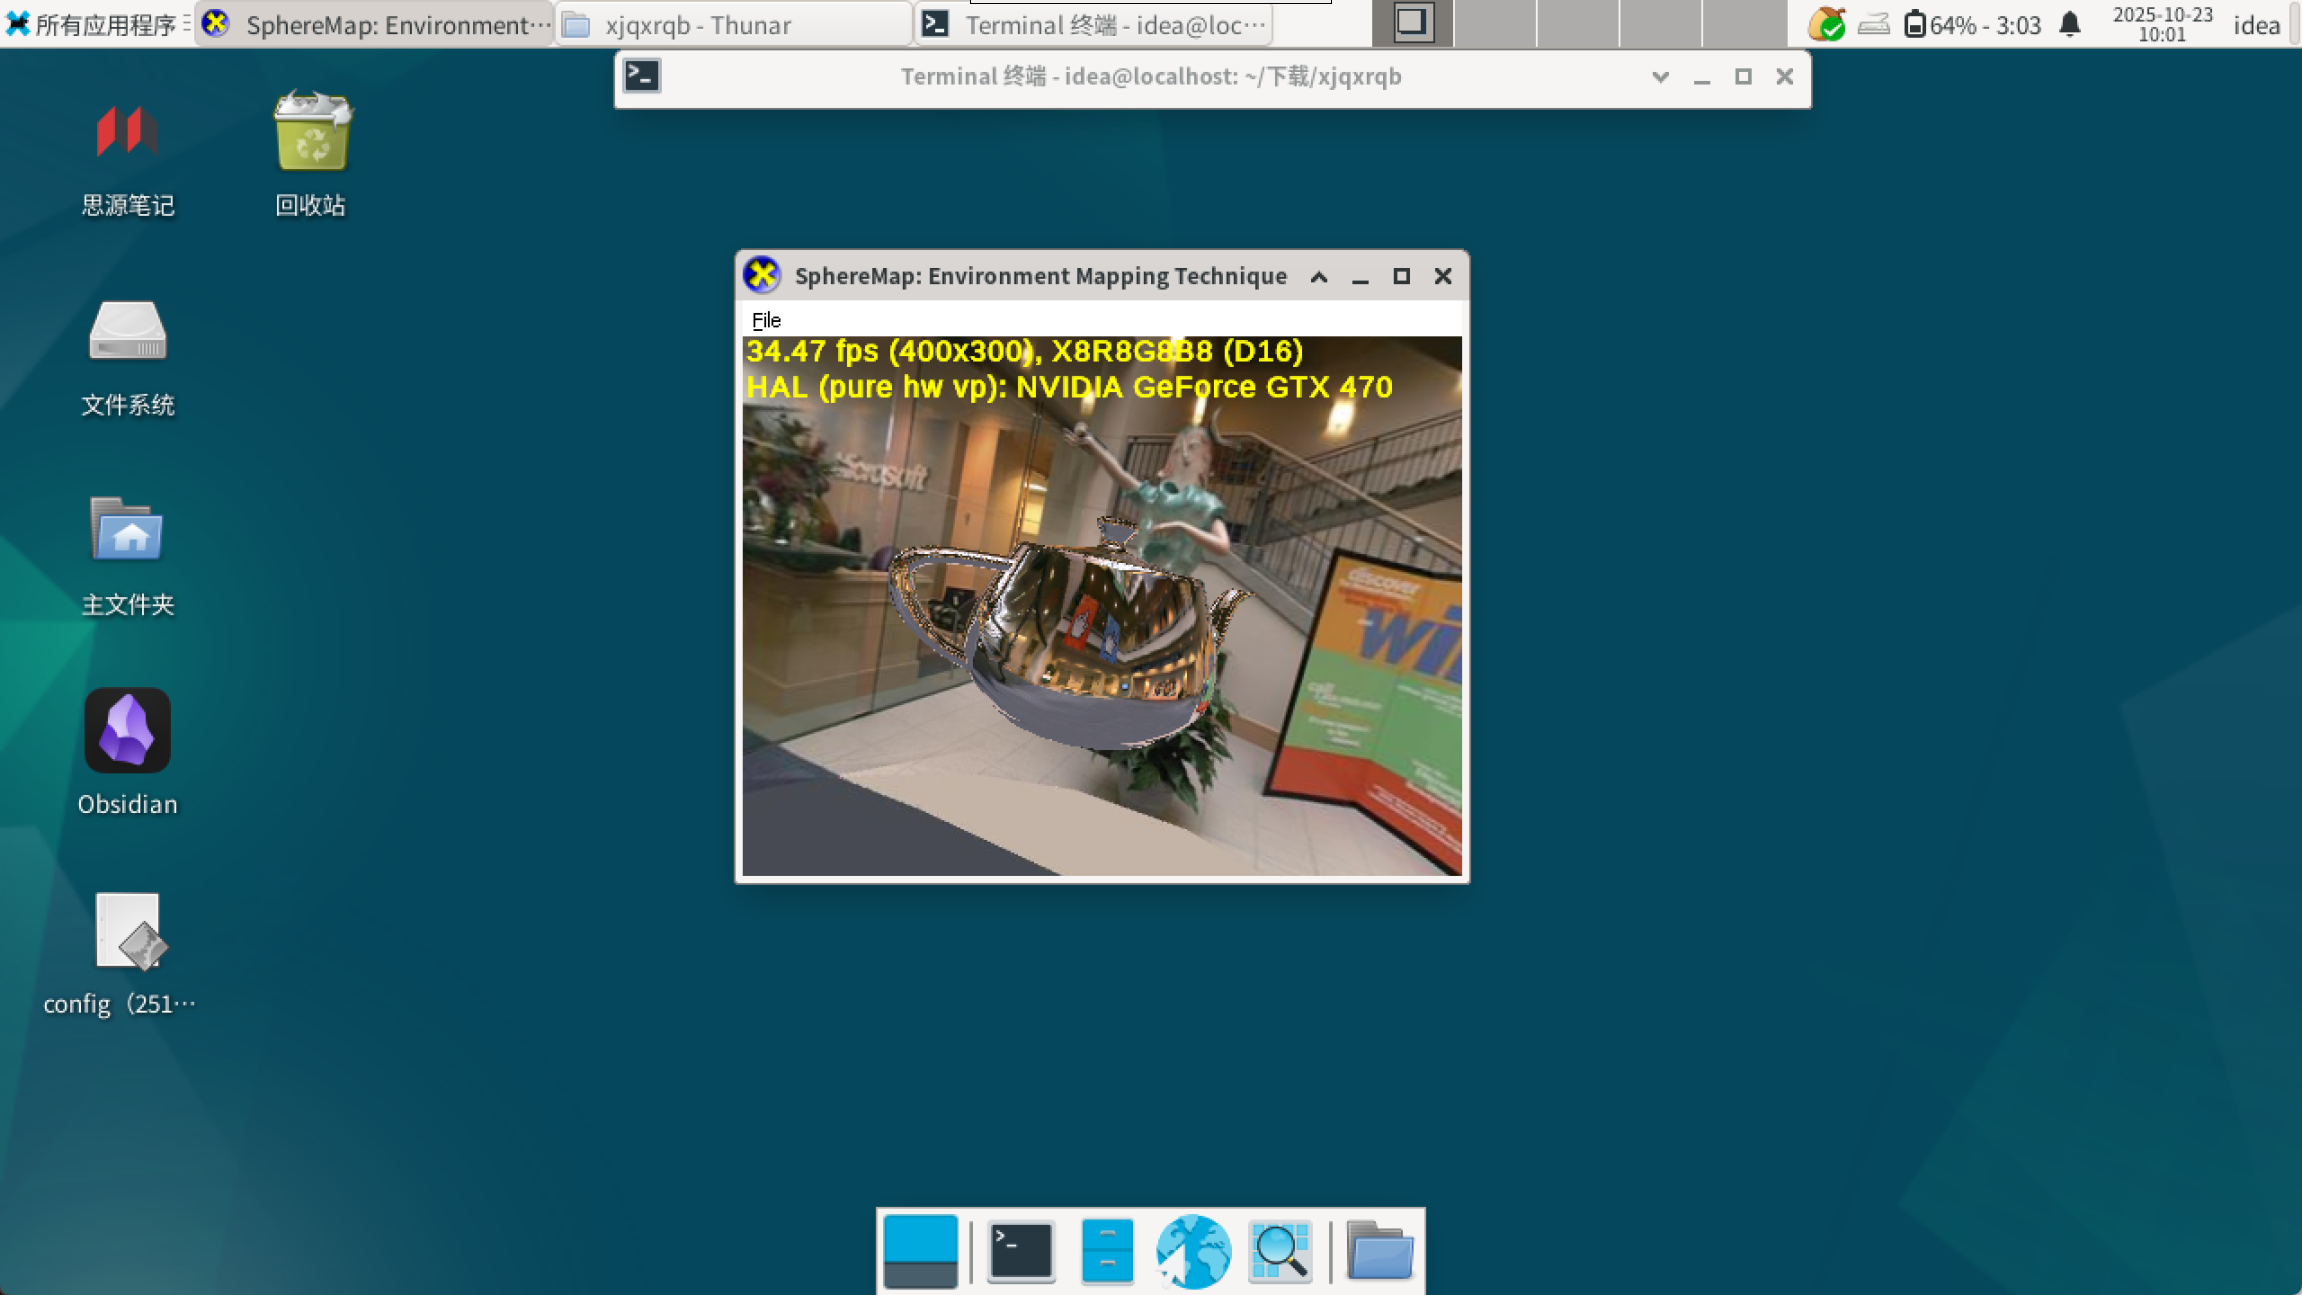Open the 思源笔记 desktop icon
Viewport: 2302px width, 1295px height.
click(x=127, y=133)
